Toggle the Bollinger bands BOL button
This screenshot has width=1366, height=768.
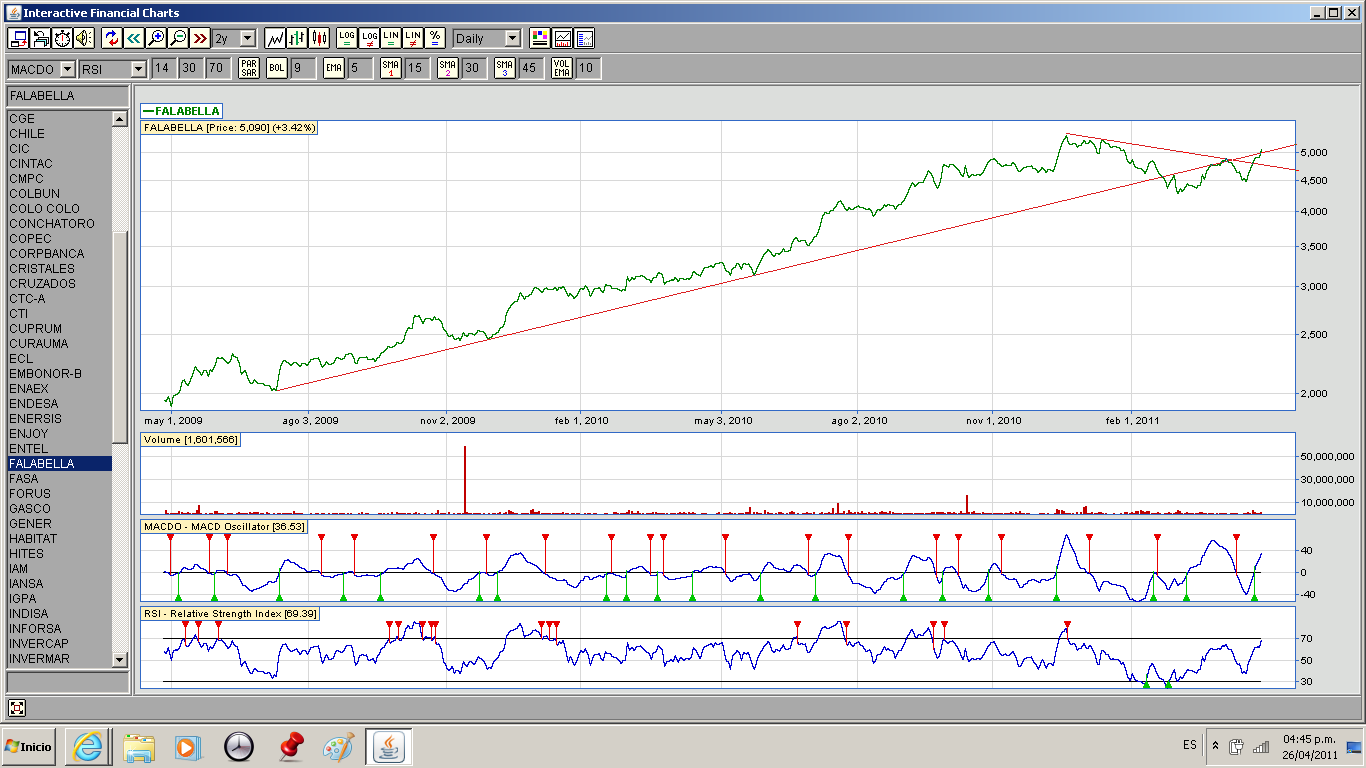[x=276, y=68]
